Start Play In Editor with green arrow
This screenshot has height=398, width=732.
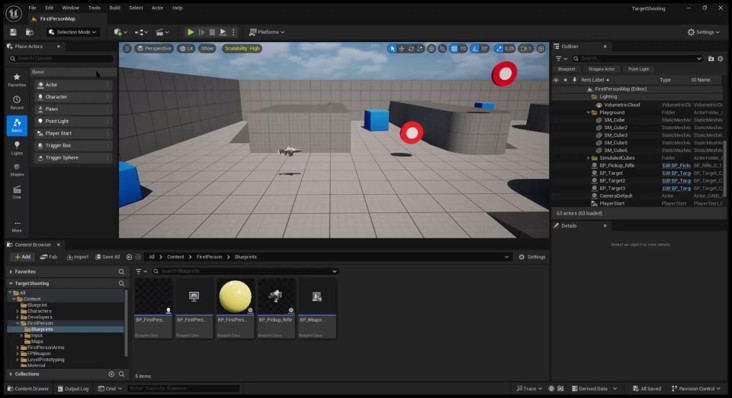click(190, 32)
